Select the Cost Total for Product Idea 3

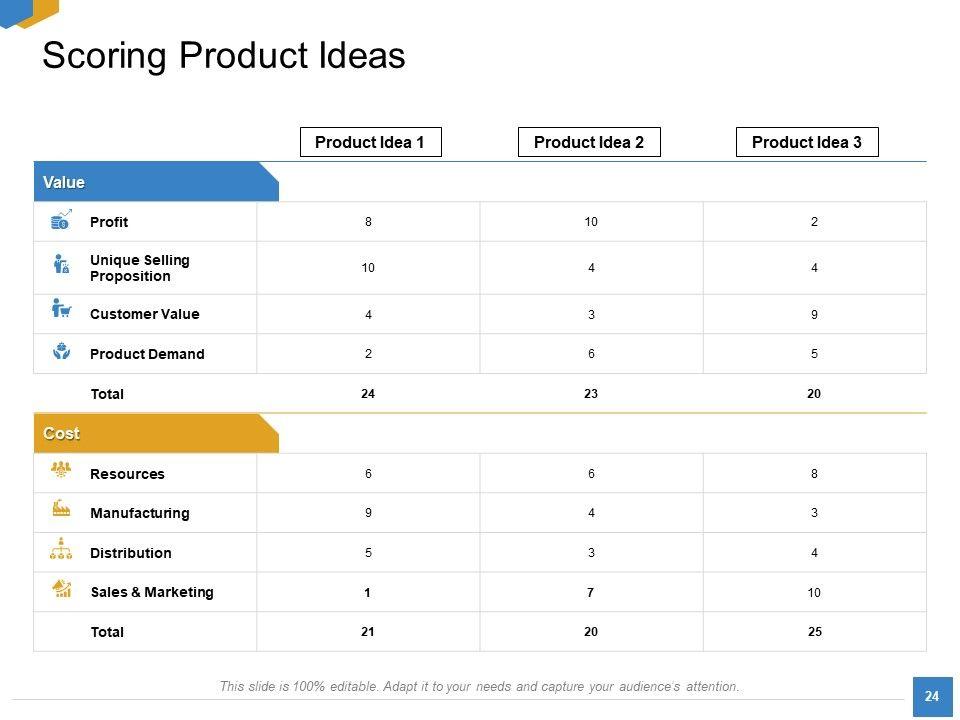[814, 632]
